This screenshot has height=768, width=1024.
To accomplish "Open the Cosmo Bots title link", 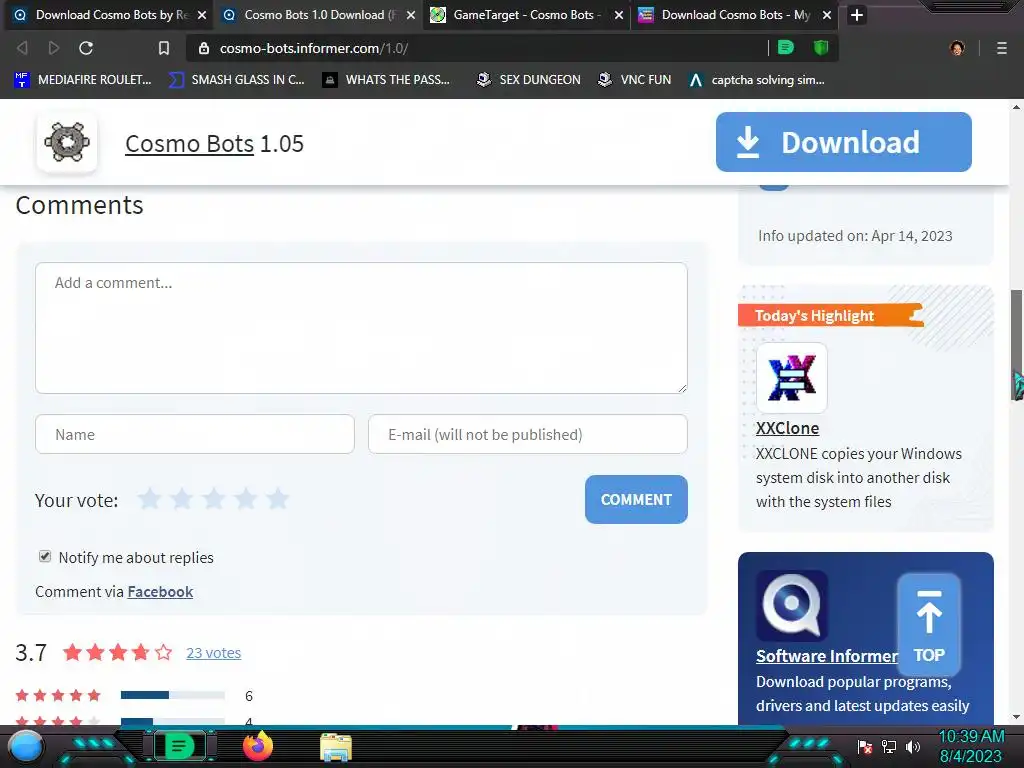I will (x=189, y=144).
